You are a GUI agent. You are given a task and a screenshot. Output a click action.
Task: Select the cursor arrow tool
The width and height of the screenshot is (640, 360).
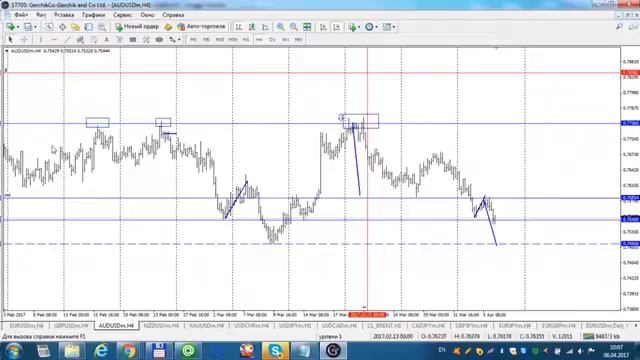click(x=10, y=40)
